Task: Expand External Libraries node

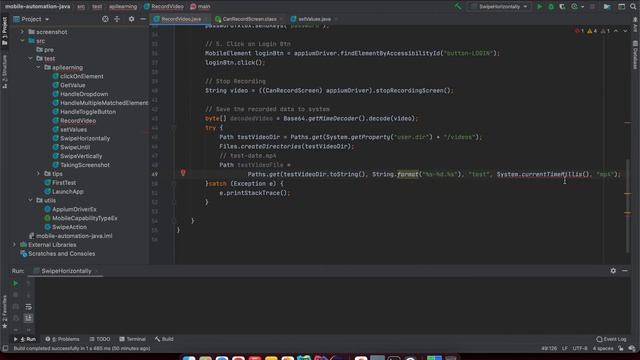Action: 14,245
